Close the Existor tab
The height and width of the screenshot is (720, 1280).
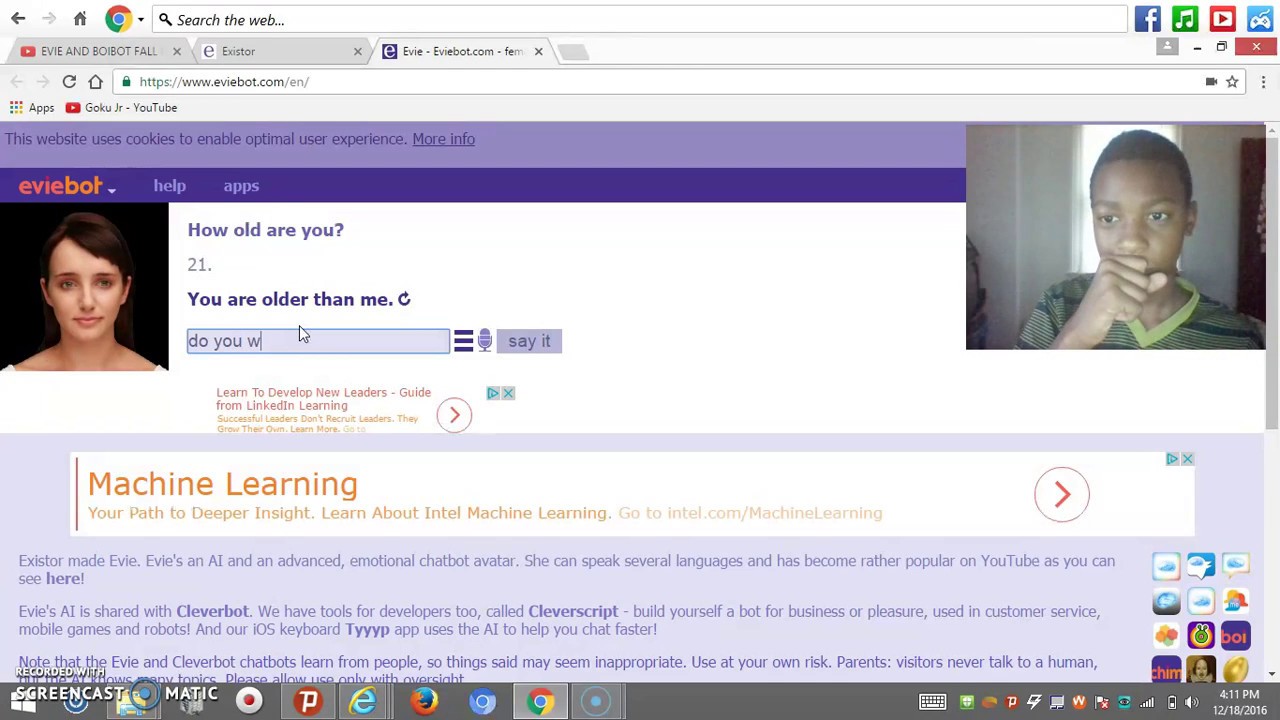coord(357,51)
